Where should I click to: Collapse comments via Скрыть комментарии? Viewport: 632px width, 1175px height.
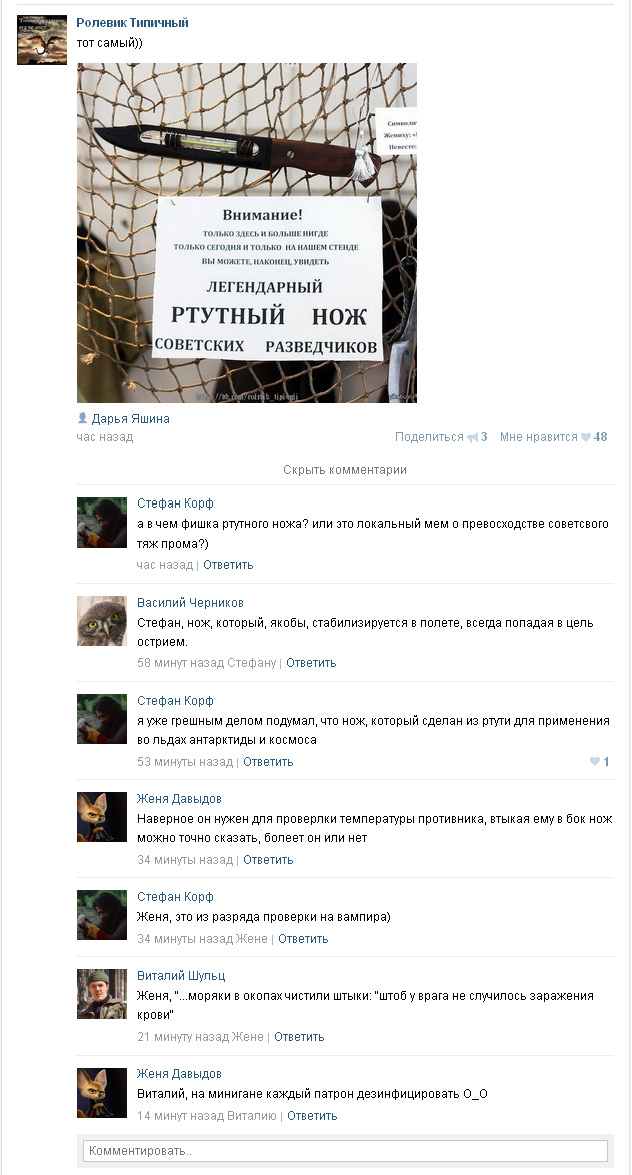pos(345,470)
